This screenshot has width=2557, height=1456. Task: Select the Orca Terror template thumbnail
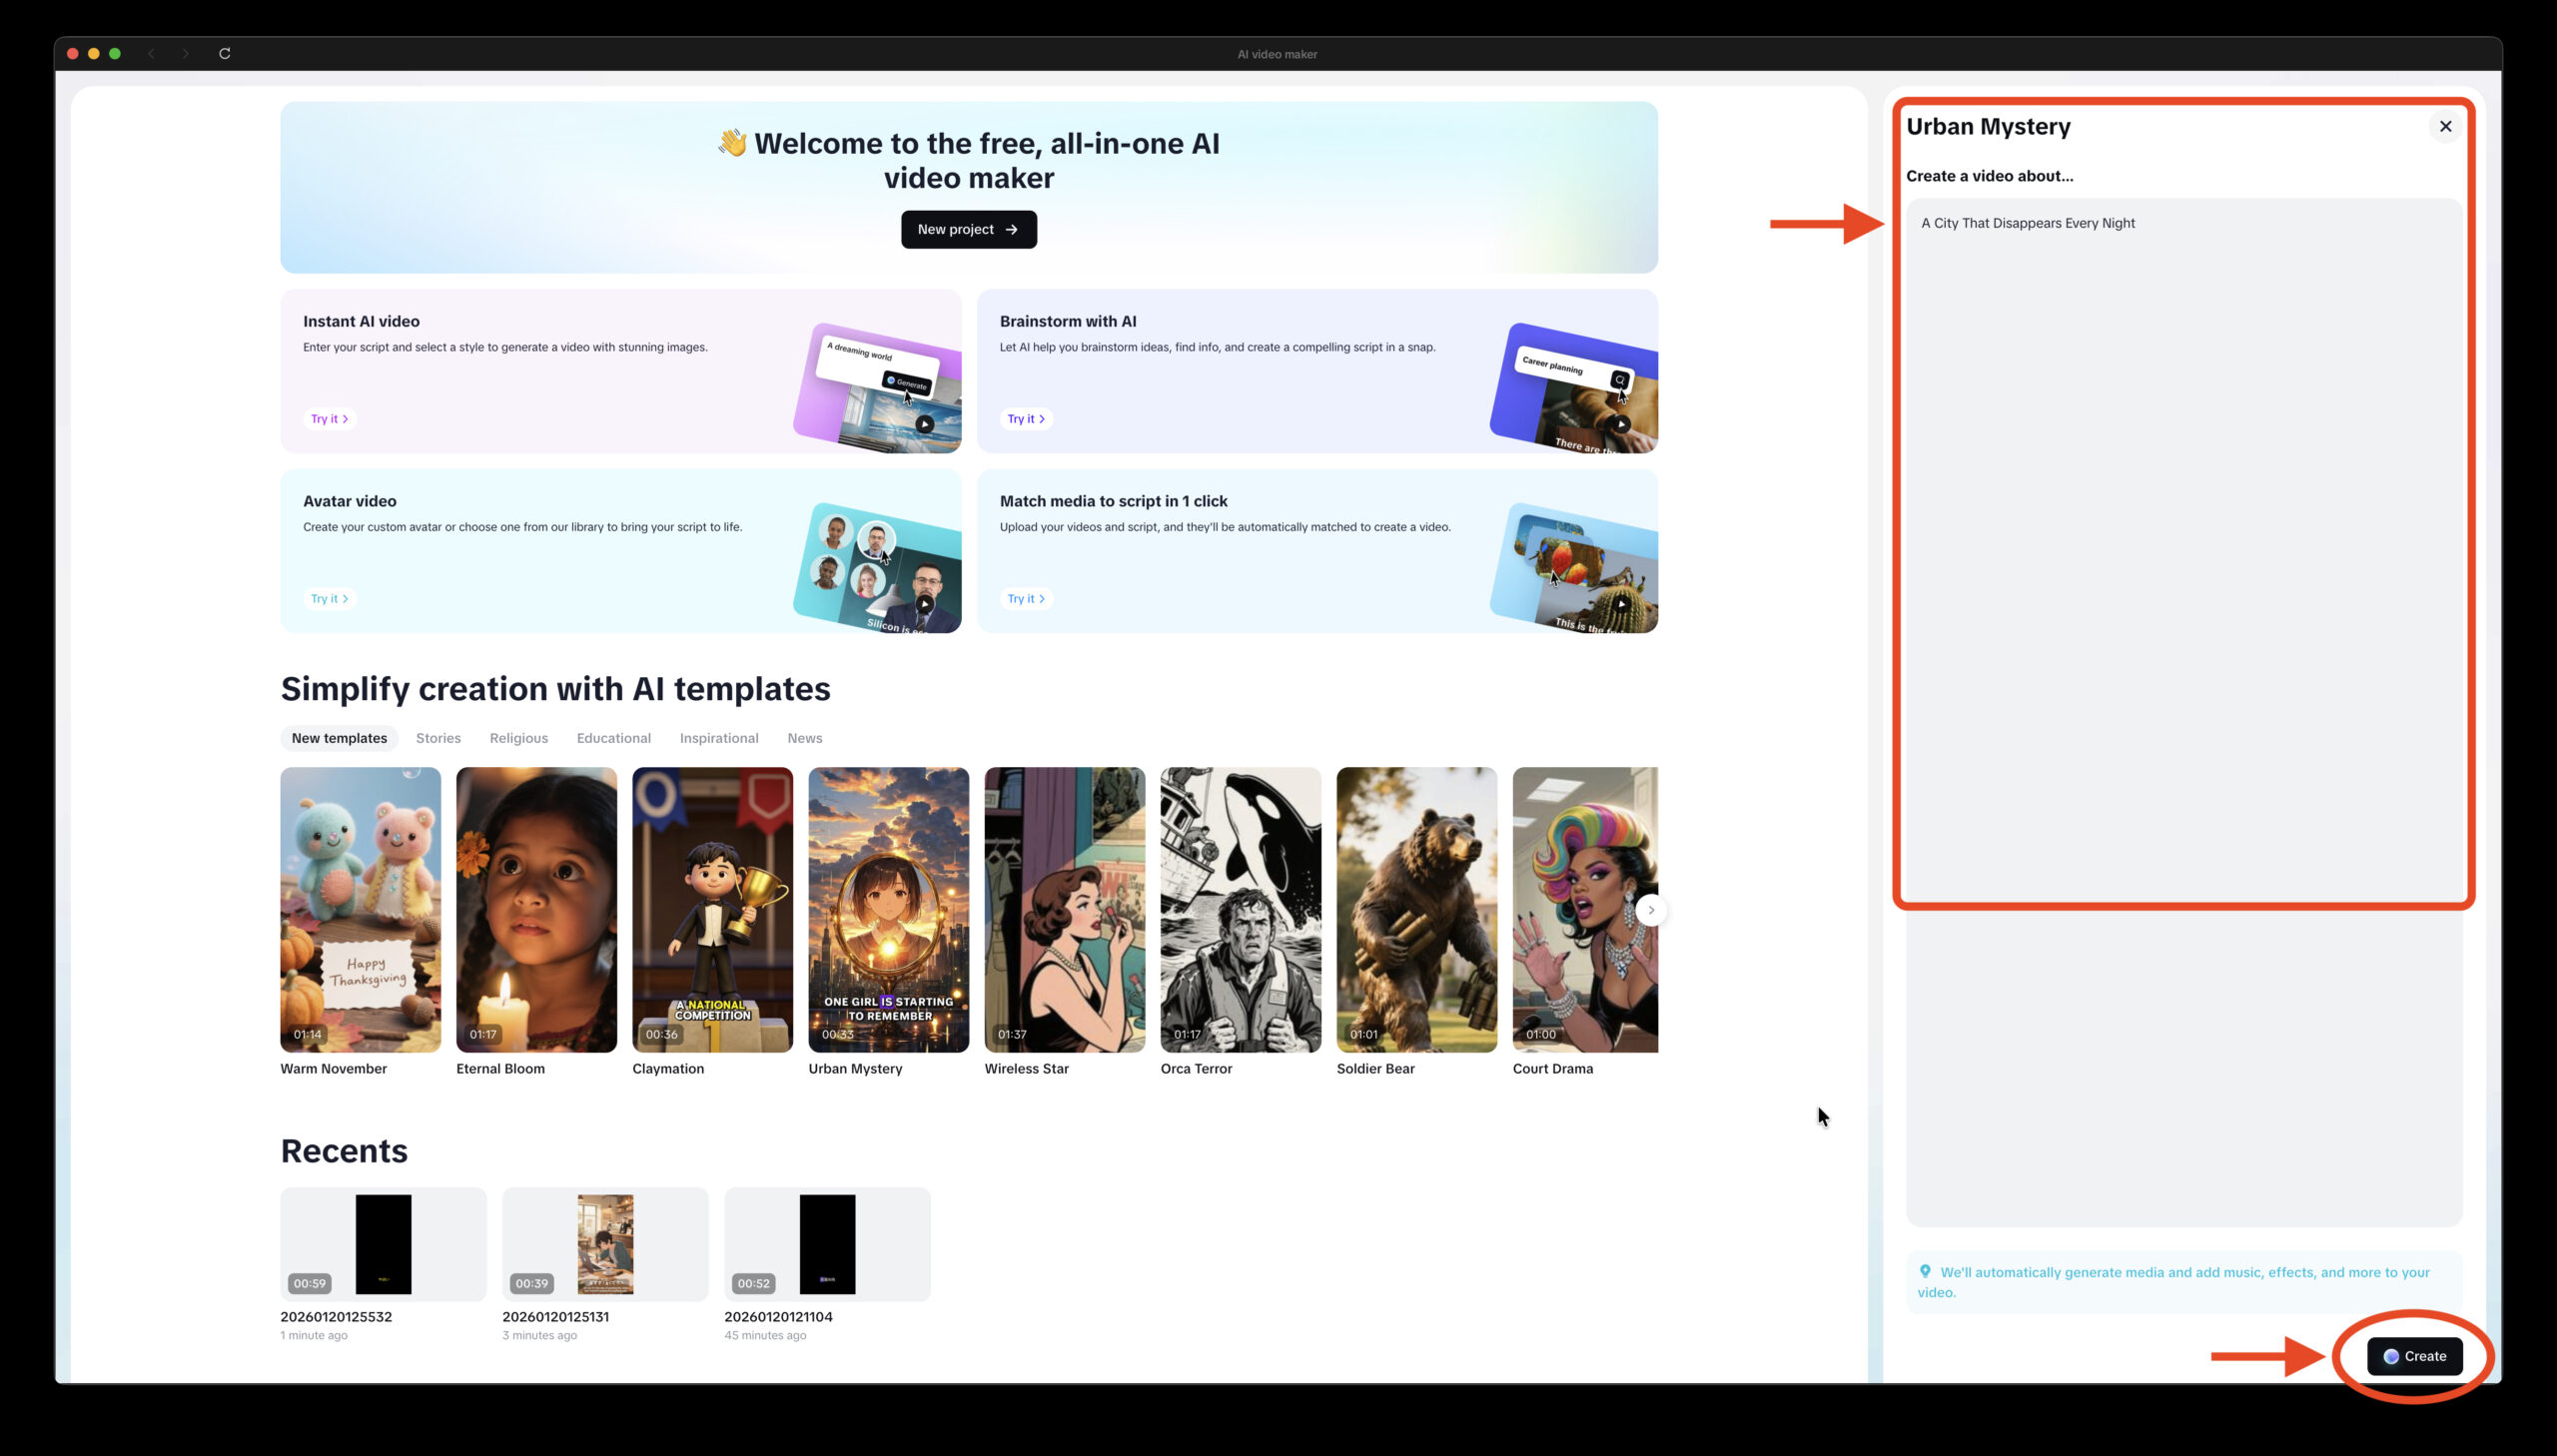pos(1240,909)
